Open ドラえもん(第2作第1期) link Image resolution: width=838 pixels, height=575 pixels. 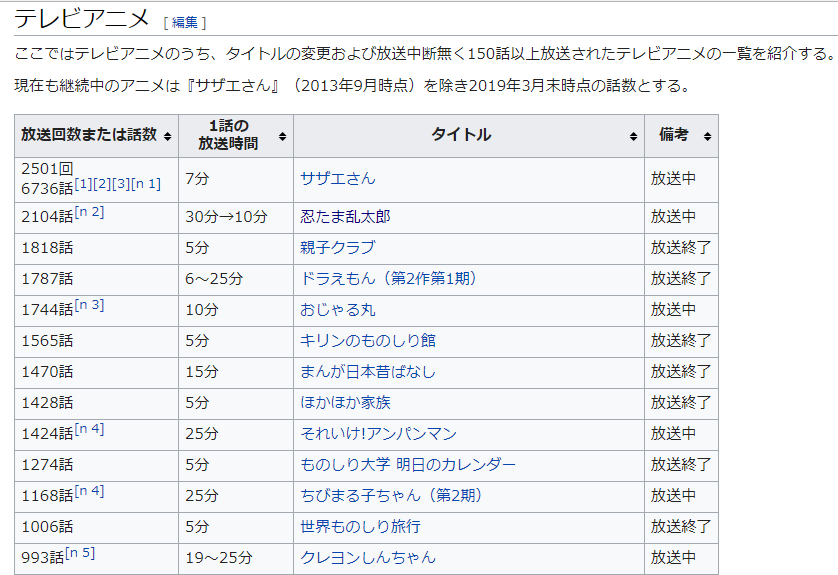pyautogui.click(x=389, y=278)
